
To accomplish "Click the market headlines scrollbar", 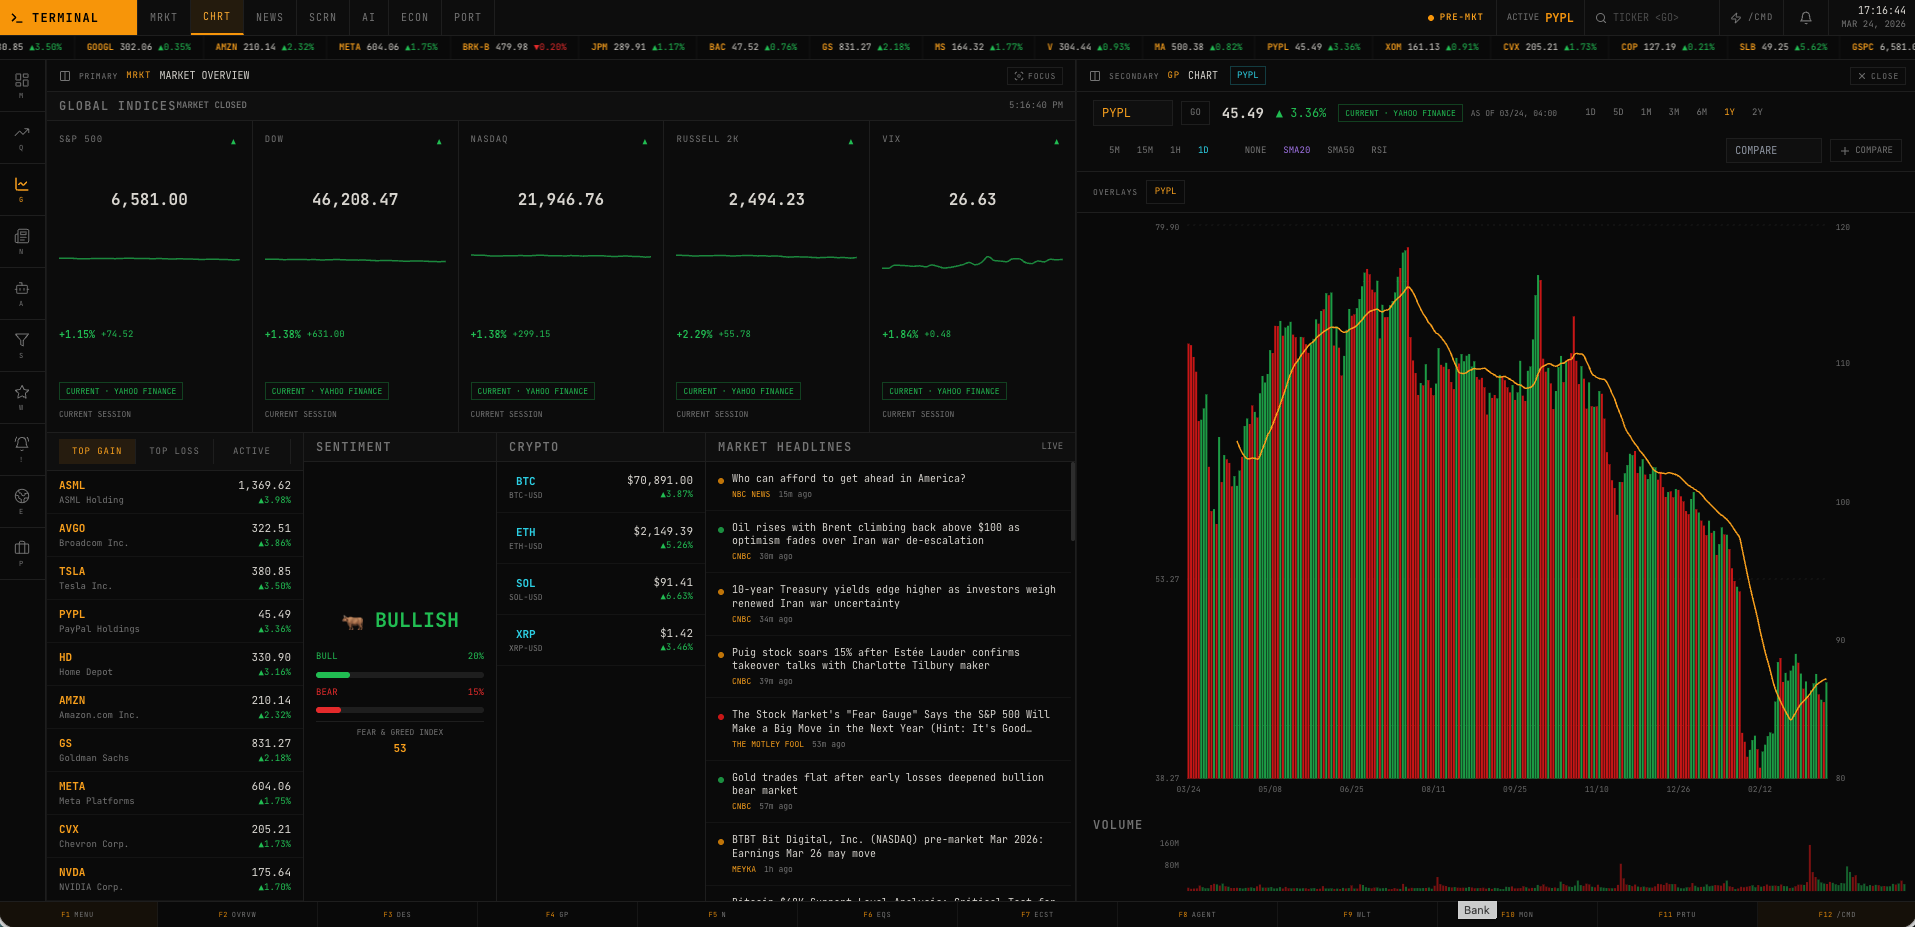I will point(1073,501).
